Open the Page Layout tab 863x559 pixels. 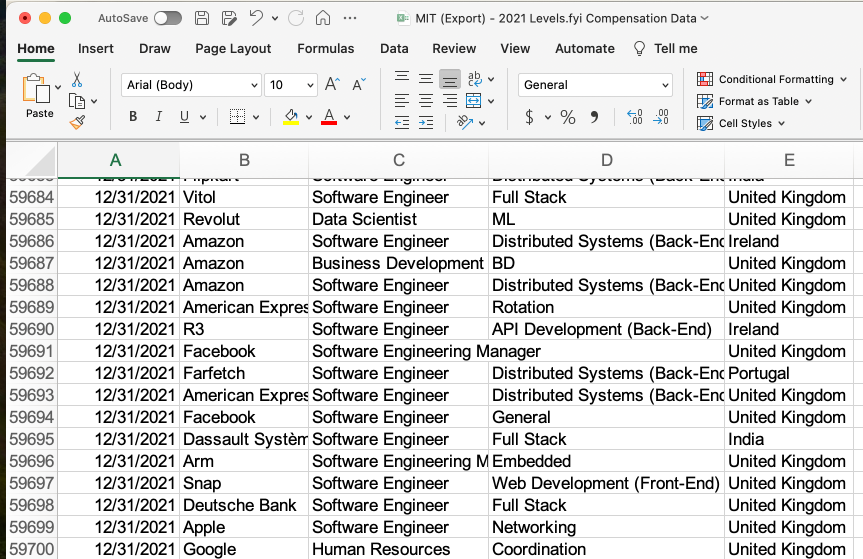pos(233,48)
